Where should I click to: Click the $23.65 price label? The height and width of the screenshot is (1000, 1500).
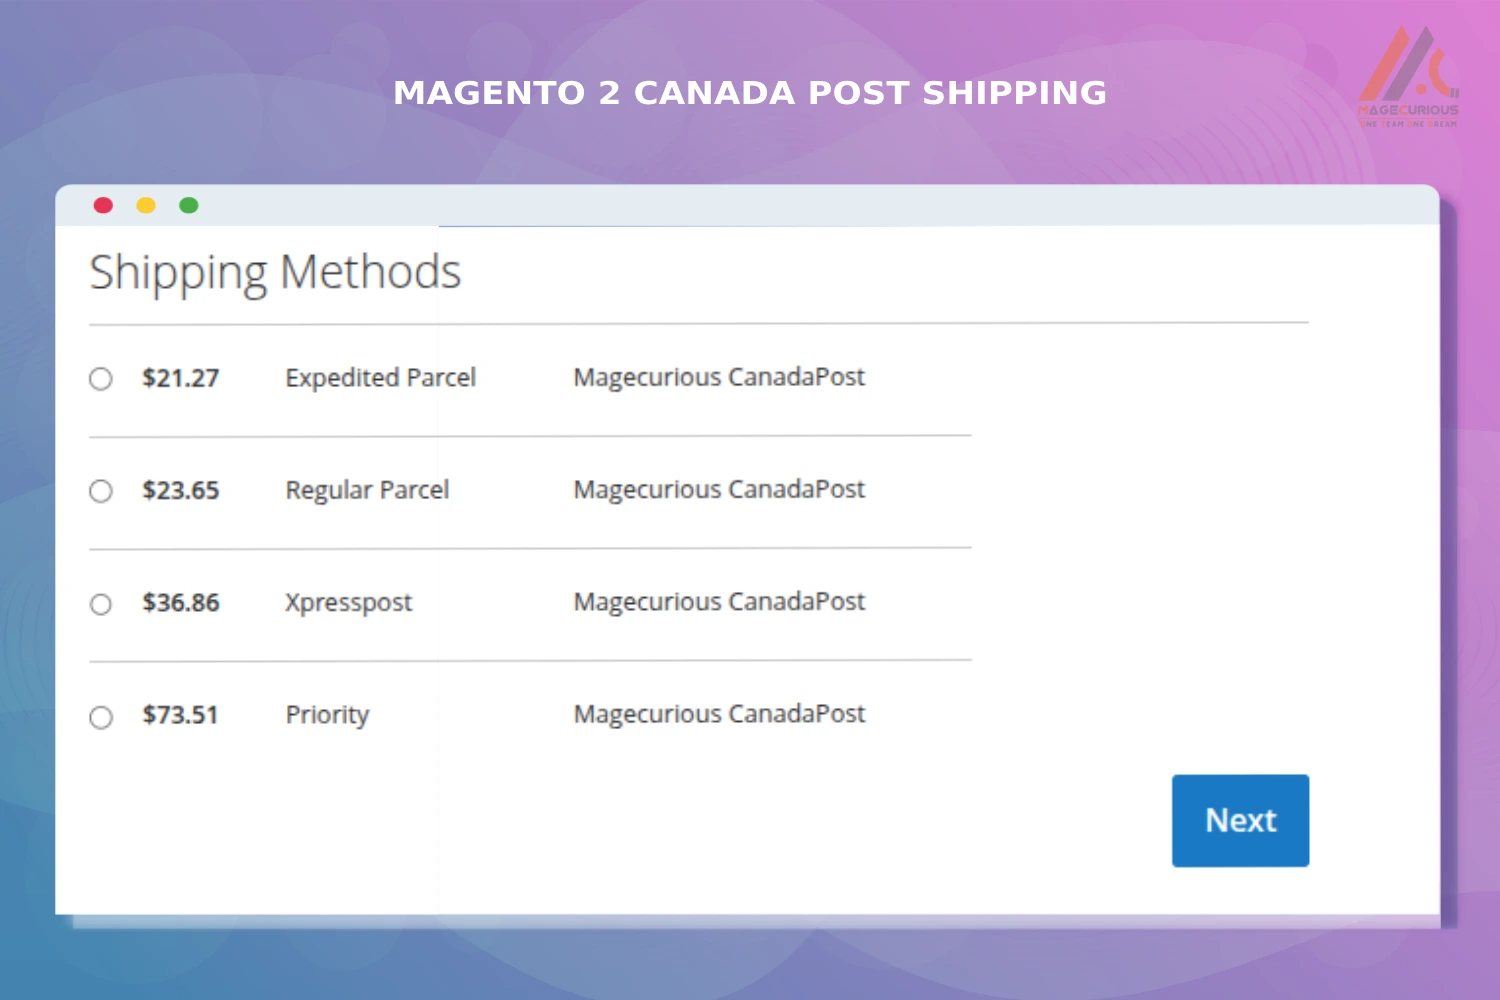[x=180, y=490]
